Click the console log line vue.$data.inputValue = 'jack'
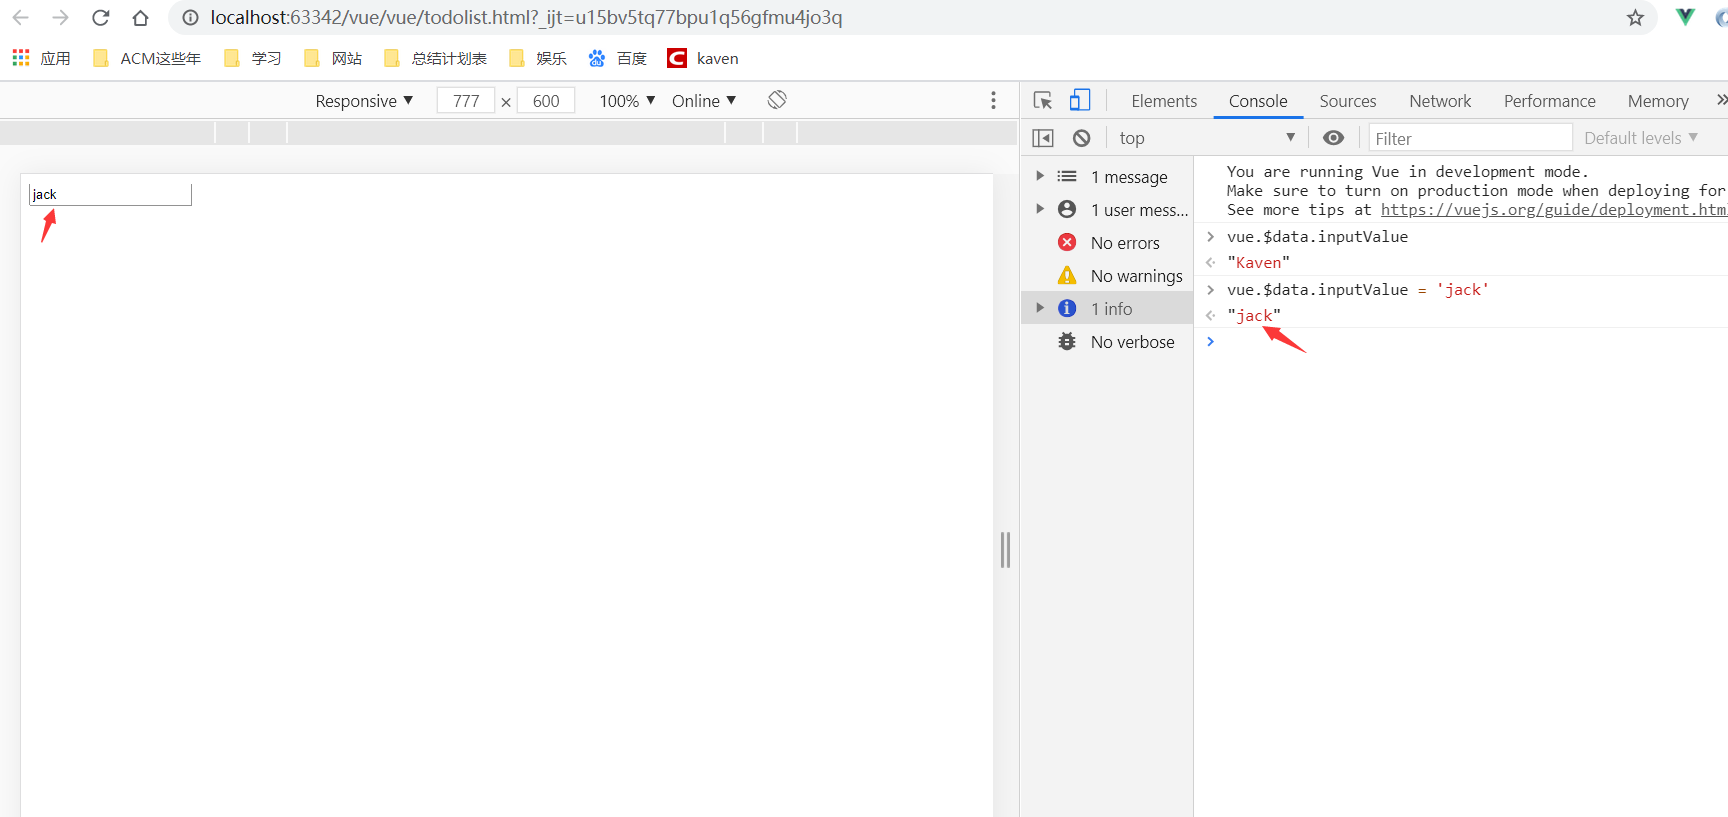 1357,290
